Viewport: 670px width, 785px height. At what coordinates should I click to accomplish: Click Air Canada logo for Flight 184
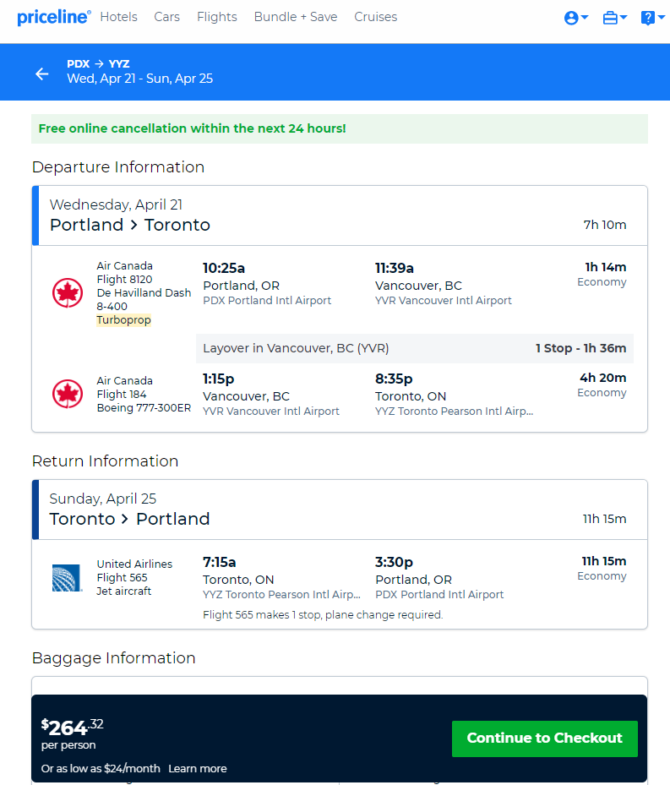[x=68, y=394]
